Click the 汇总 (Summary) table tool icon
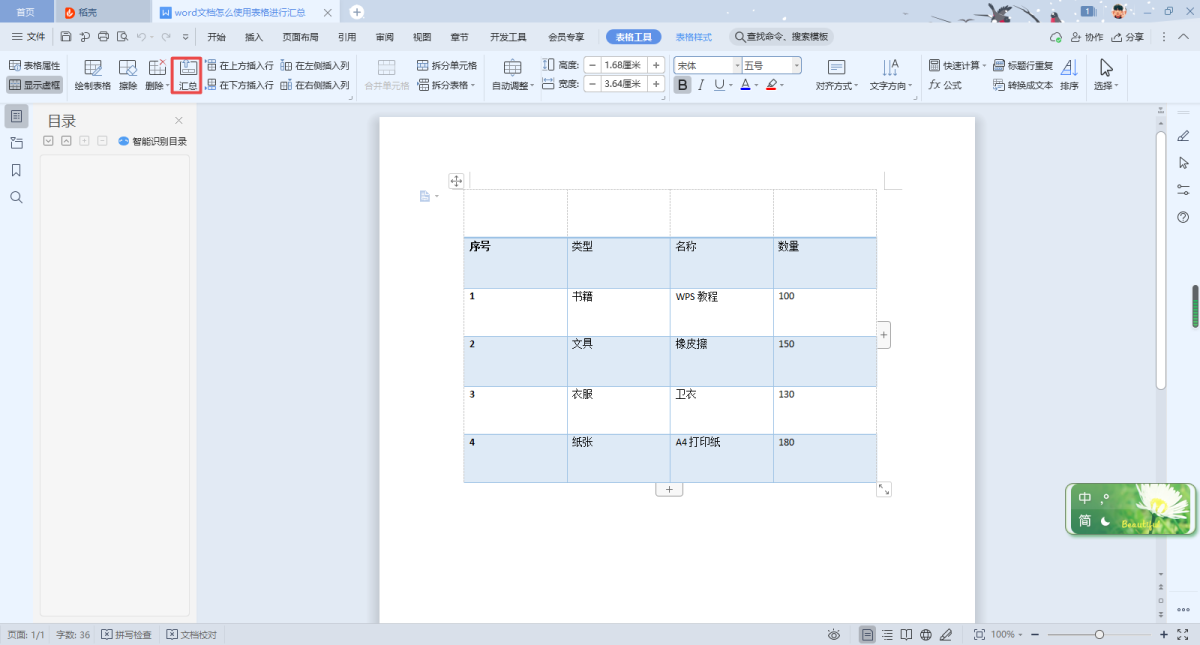The image size is (1200, 645). pyautogui.click(x=187, y=75)
